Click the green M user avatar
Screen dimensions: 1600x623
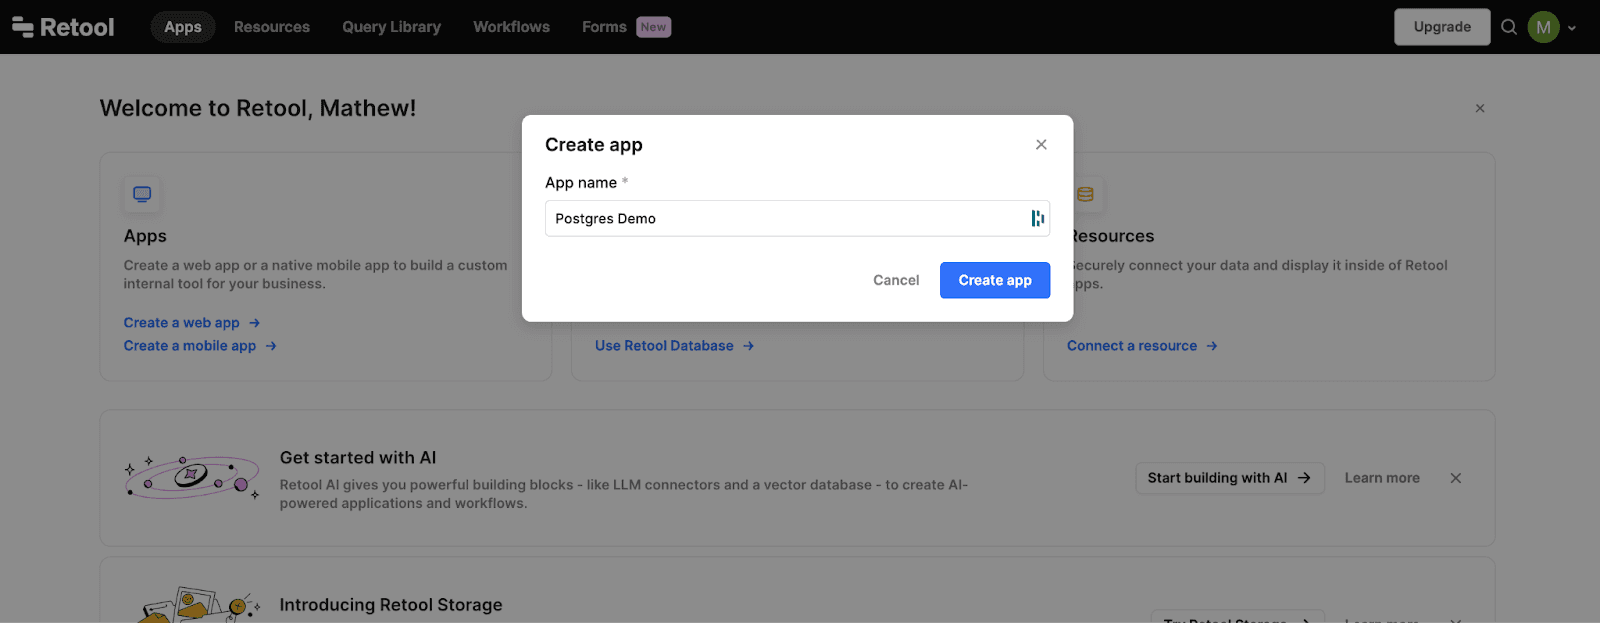point(1543,27)
